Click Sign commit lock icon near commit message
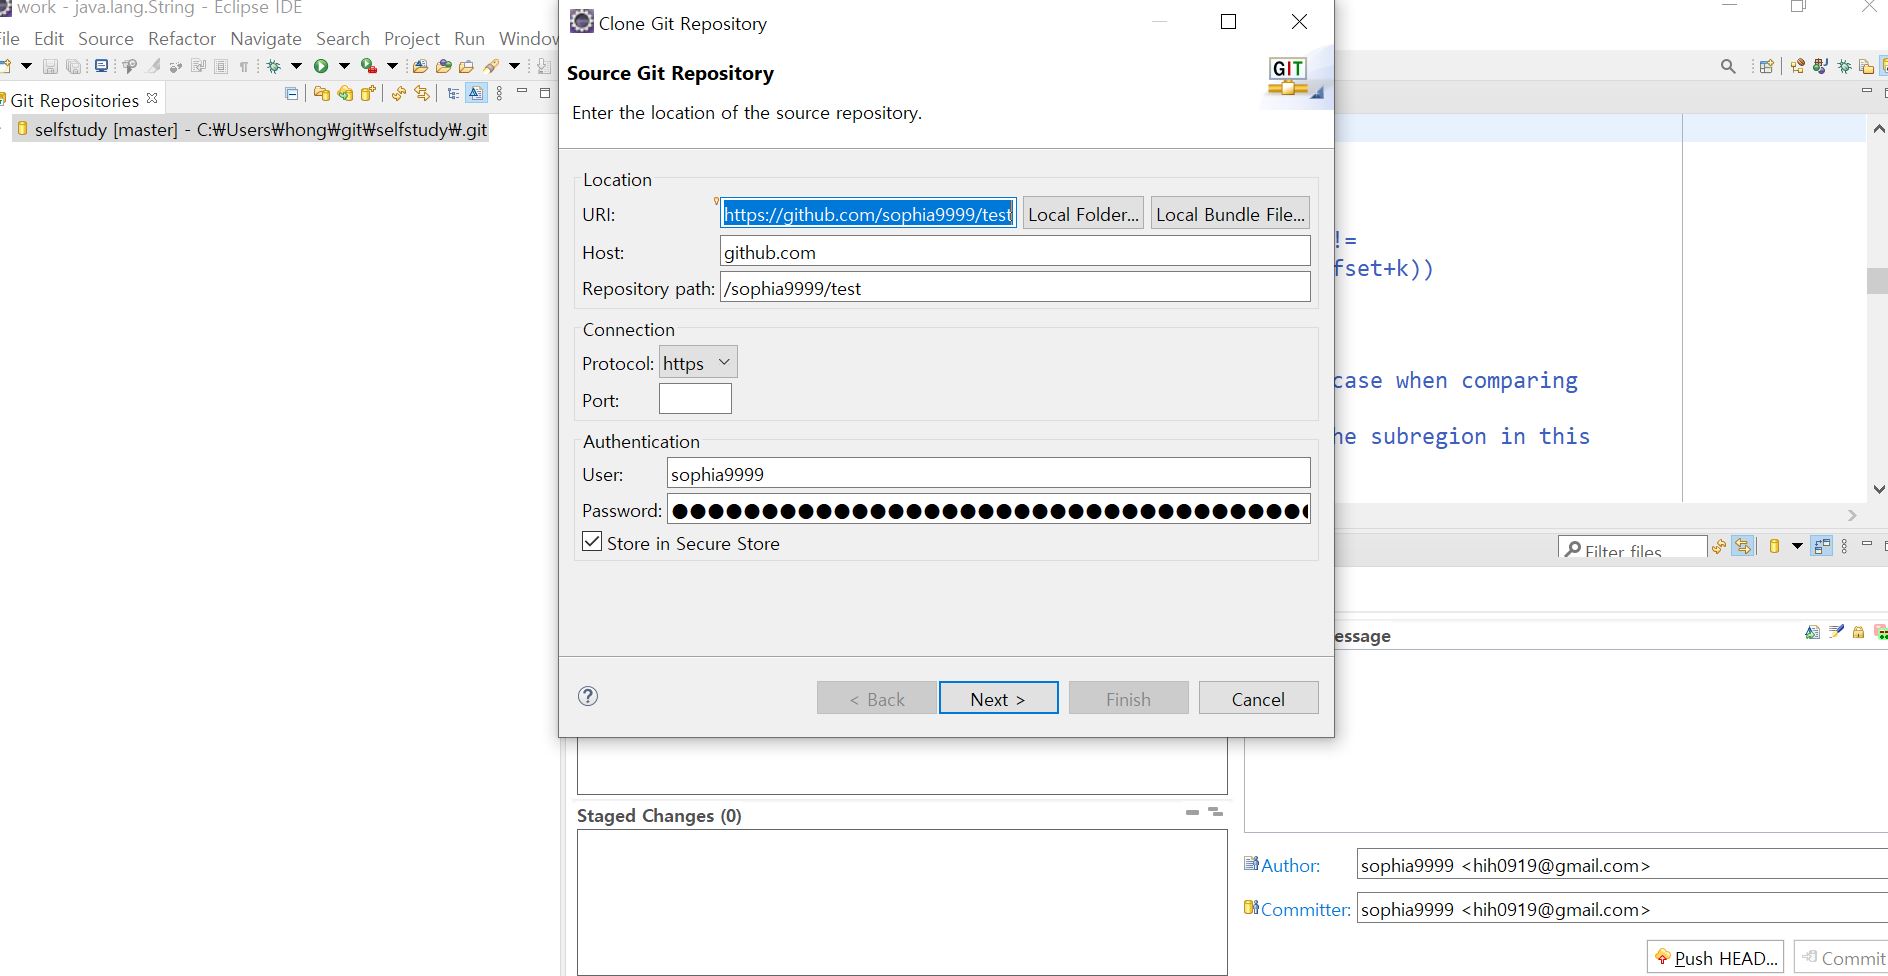The width and height of the screenshot is (1888, 976). click(1858, 632)
